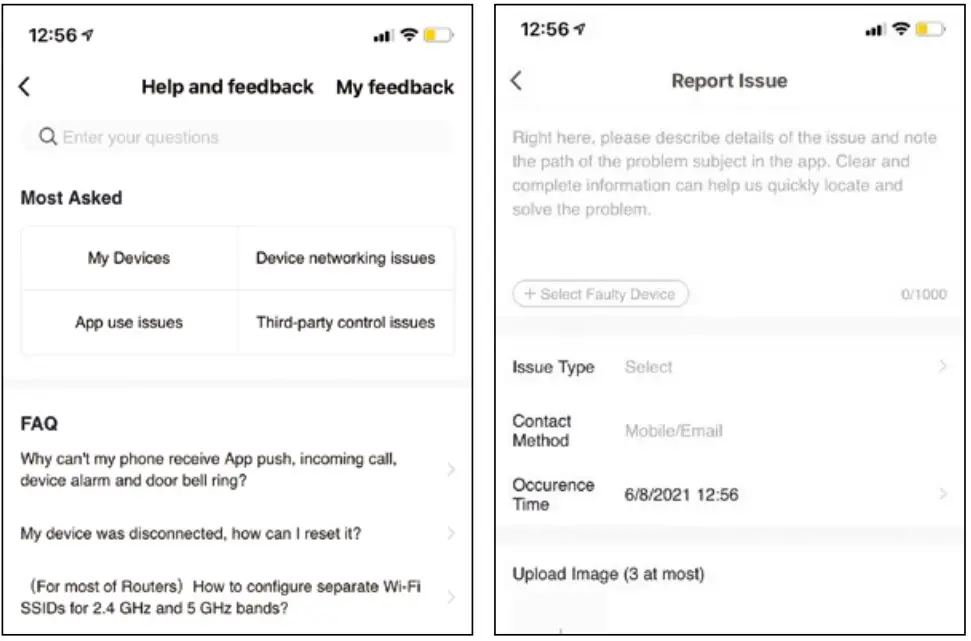
Task: Tap App use issues
Action: click(x=129, y=322)
